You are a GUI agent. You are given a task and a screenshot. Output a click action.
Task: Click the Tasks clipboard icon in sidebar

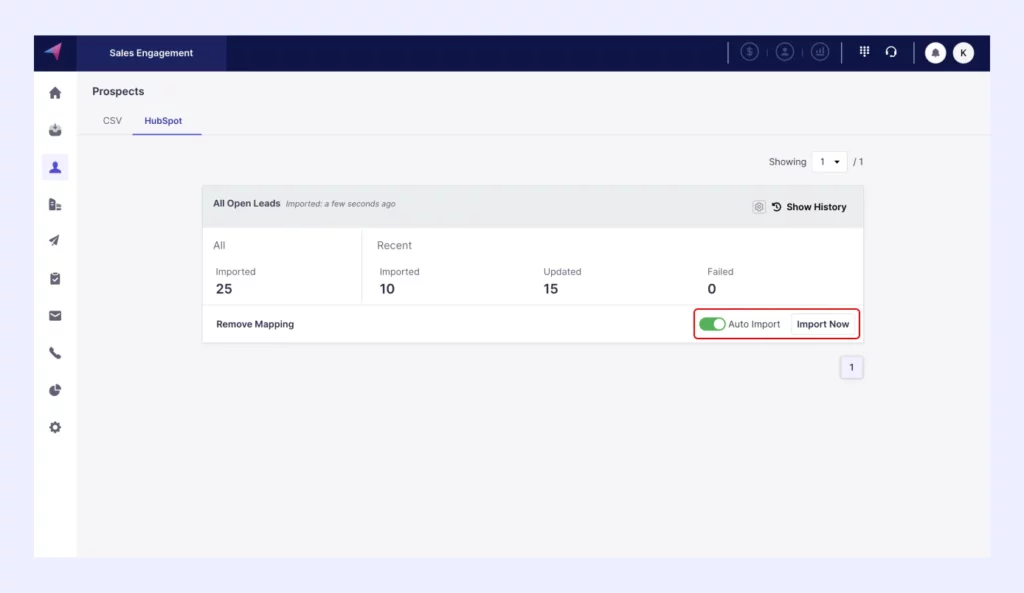click(55, 278)
